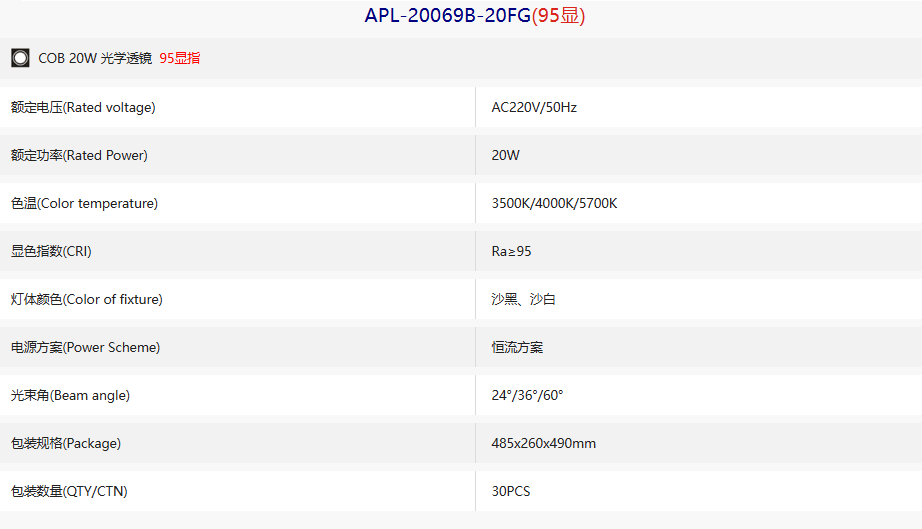This screenshot has width=922, height=529.
Task: Click the '沙黑、沙白' value
Action: (x=523, y=300)
